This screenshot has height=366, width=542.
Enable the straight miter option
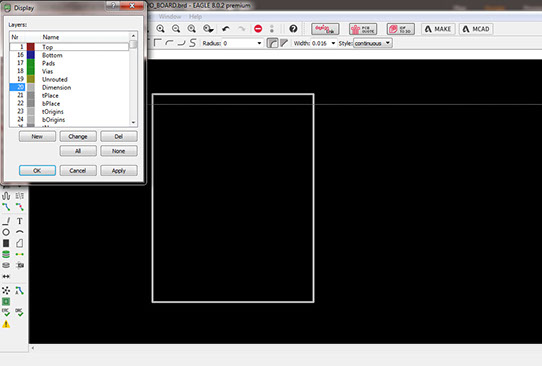284,43
